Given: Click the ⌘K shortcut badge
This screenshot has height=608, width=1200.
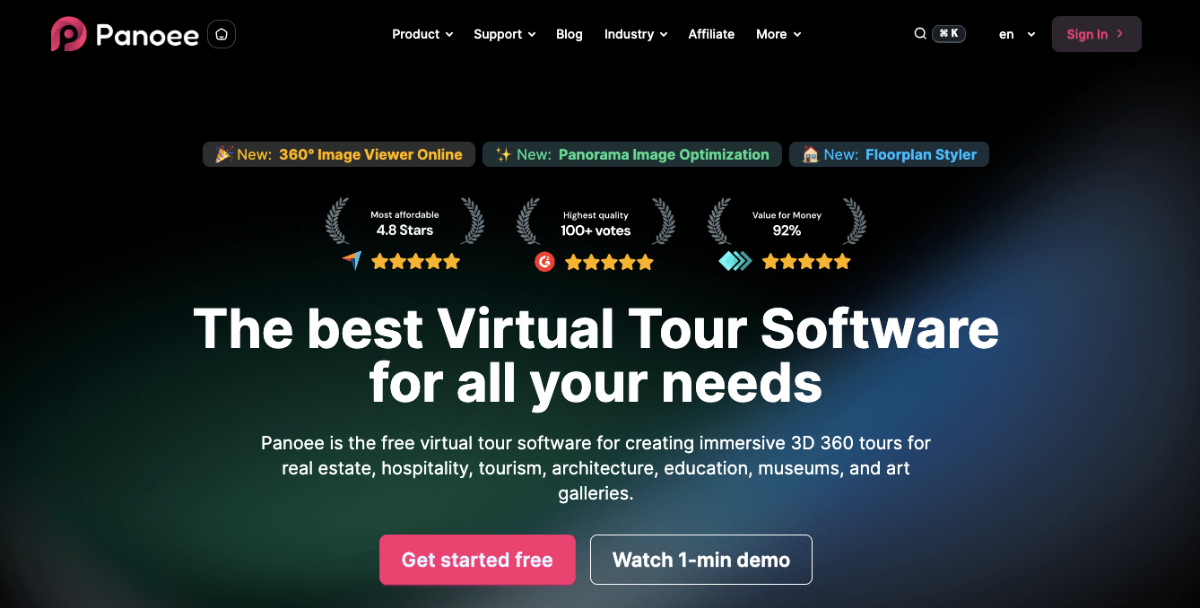Looking at the screenshot, I should point(949,34).
